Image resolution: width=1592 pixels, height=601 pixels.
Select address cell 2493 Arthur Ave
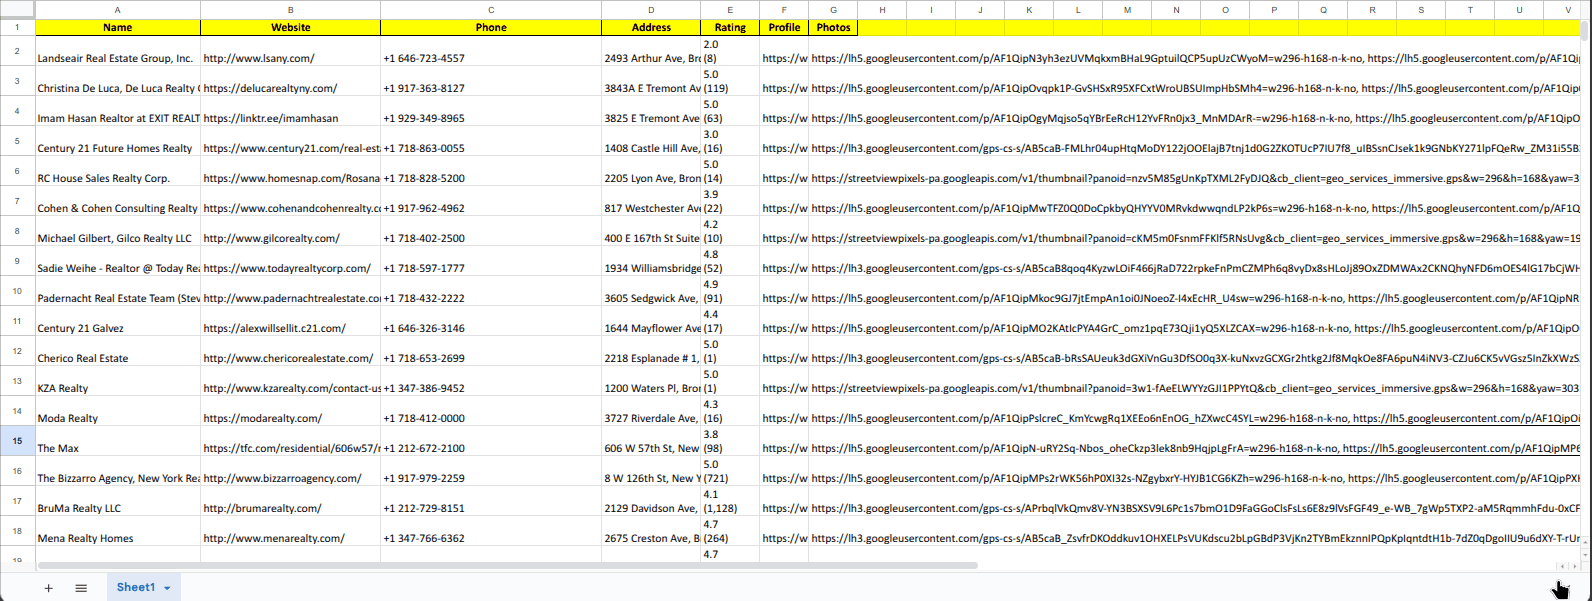(x=651, y=51)
